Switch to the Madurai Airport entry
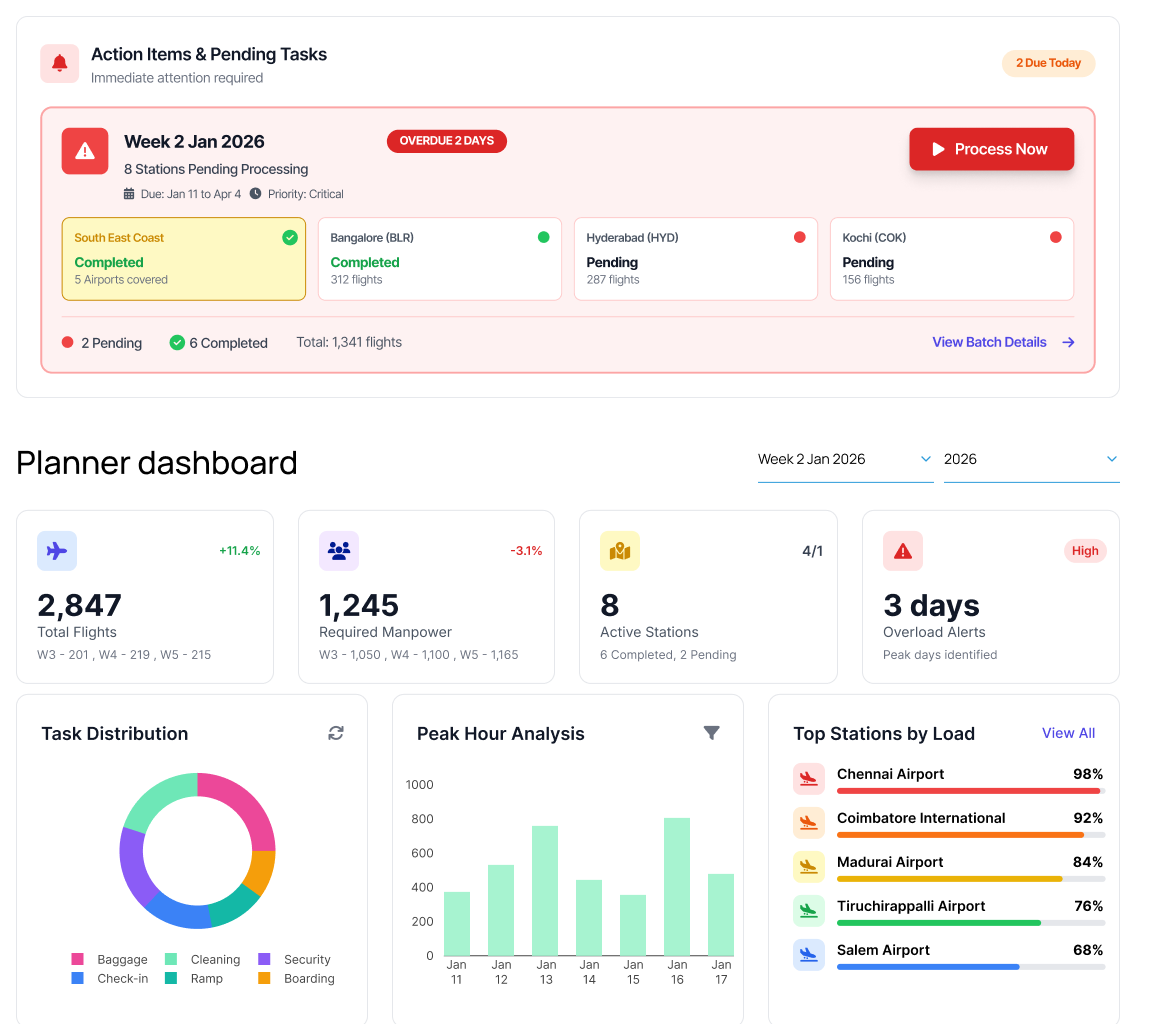This screenshot has width=1152, height=1024. tap(889, 862)
